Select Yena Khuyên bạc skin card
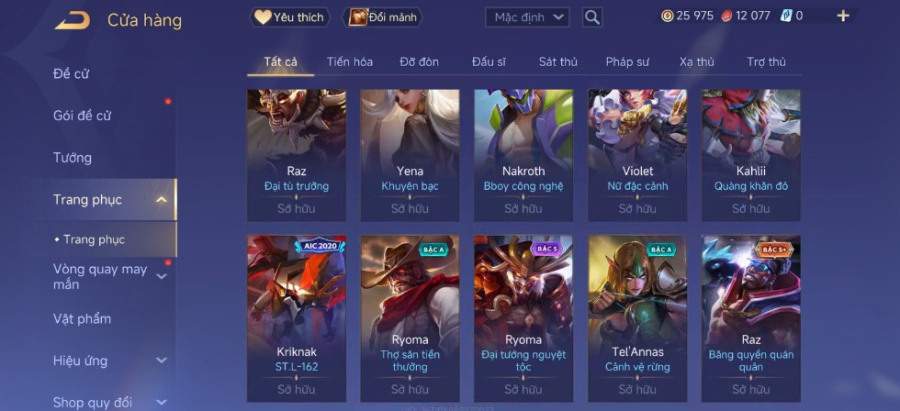This screenshot has height=411, width=900. [x=410, y=155]
